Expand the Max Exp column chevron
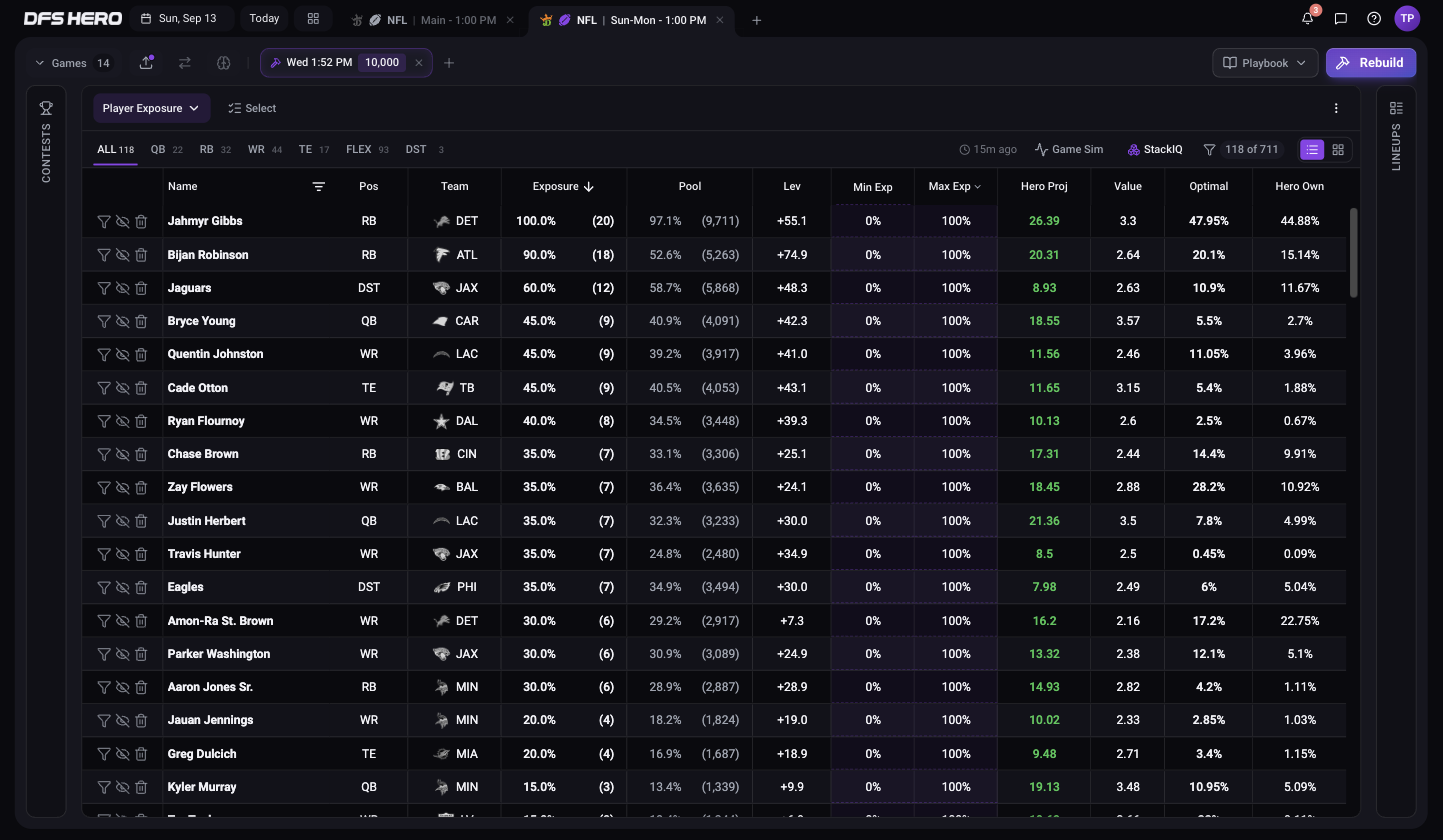The width and height of the screenshot is (1443, 840). tap(977, 187)
